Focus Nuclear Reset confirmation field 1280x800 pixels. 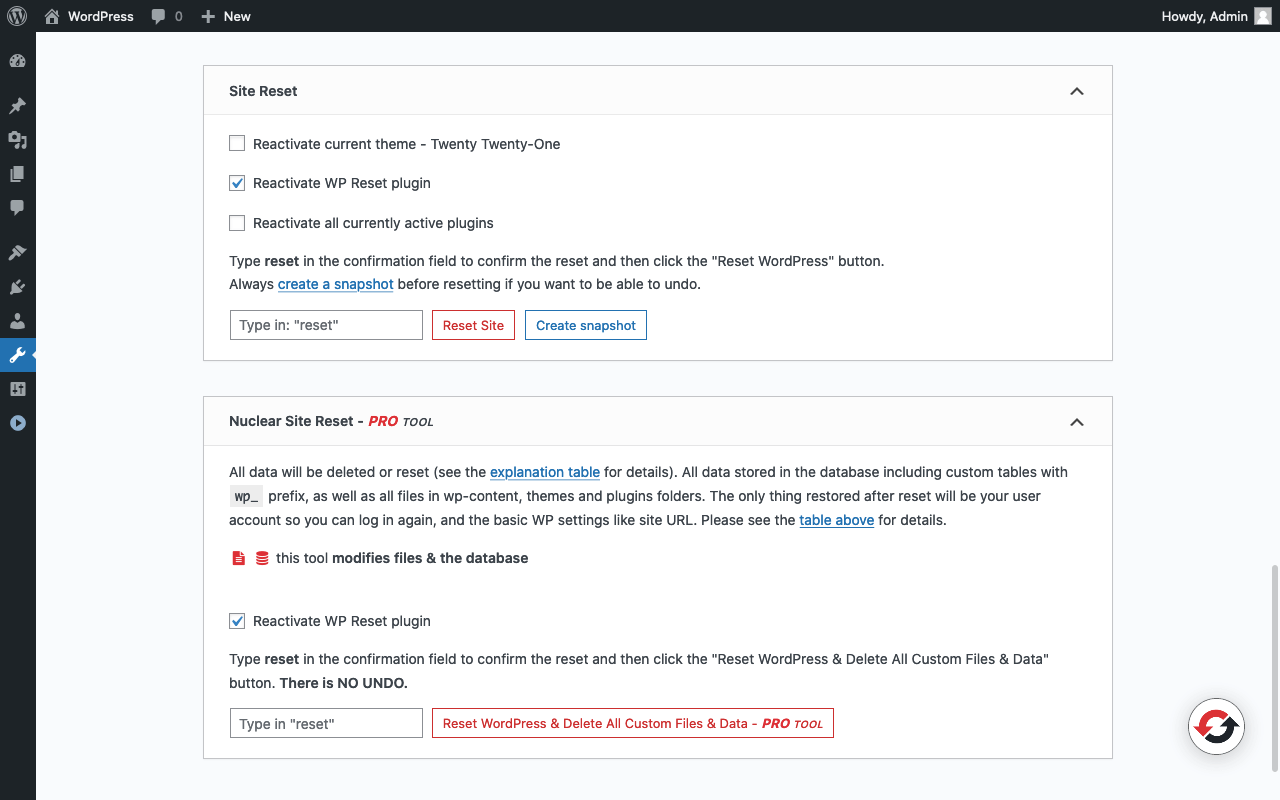coord(326,723)
